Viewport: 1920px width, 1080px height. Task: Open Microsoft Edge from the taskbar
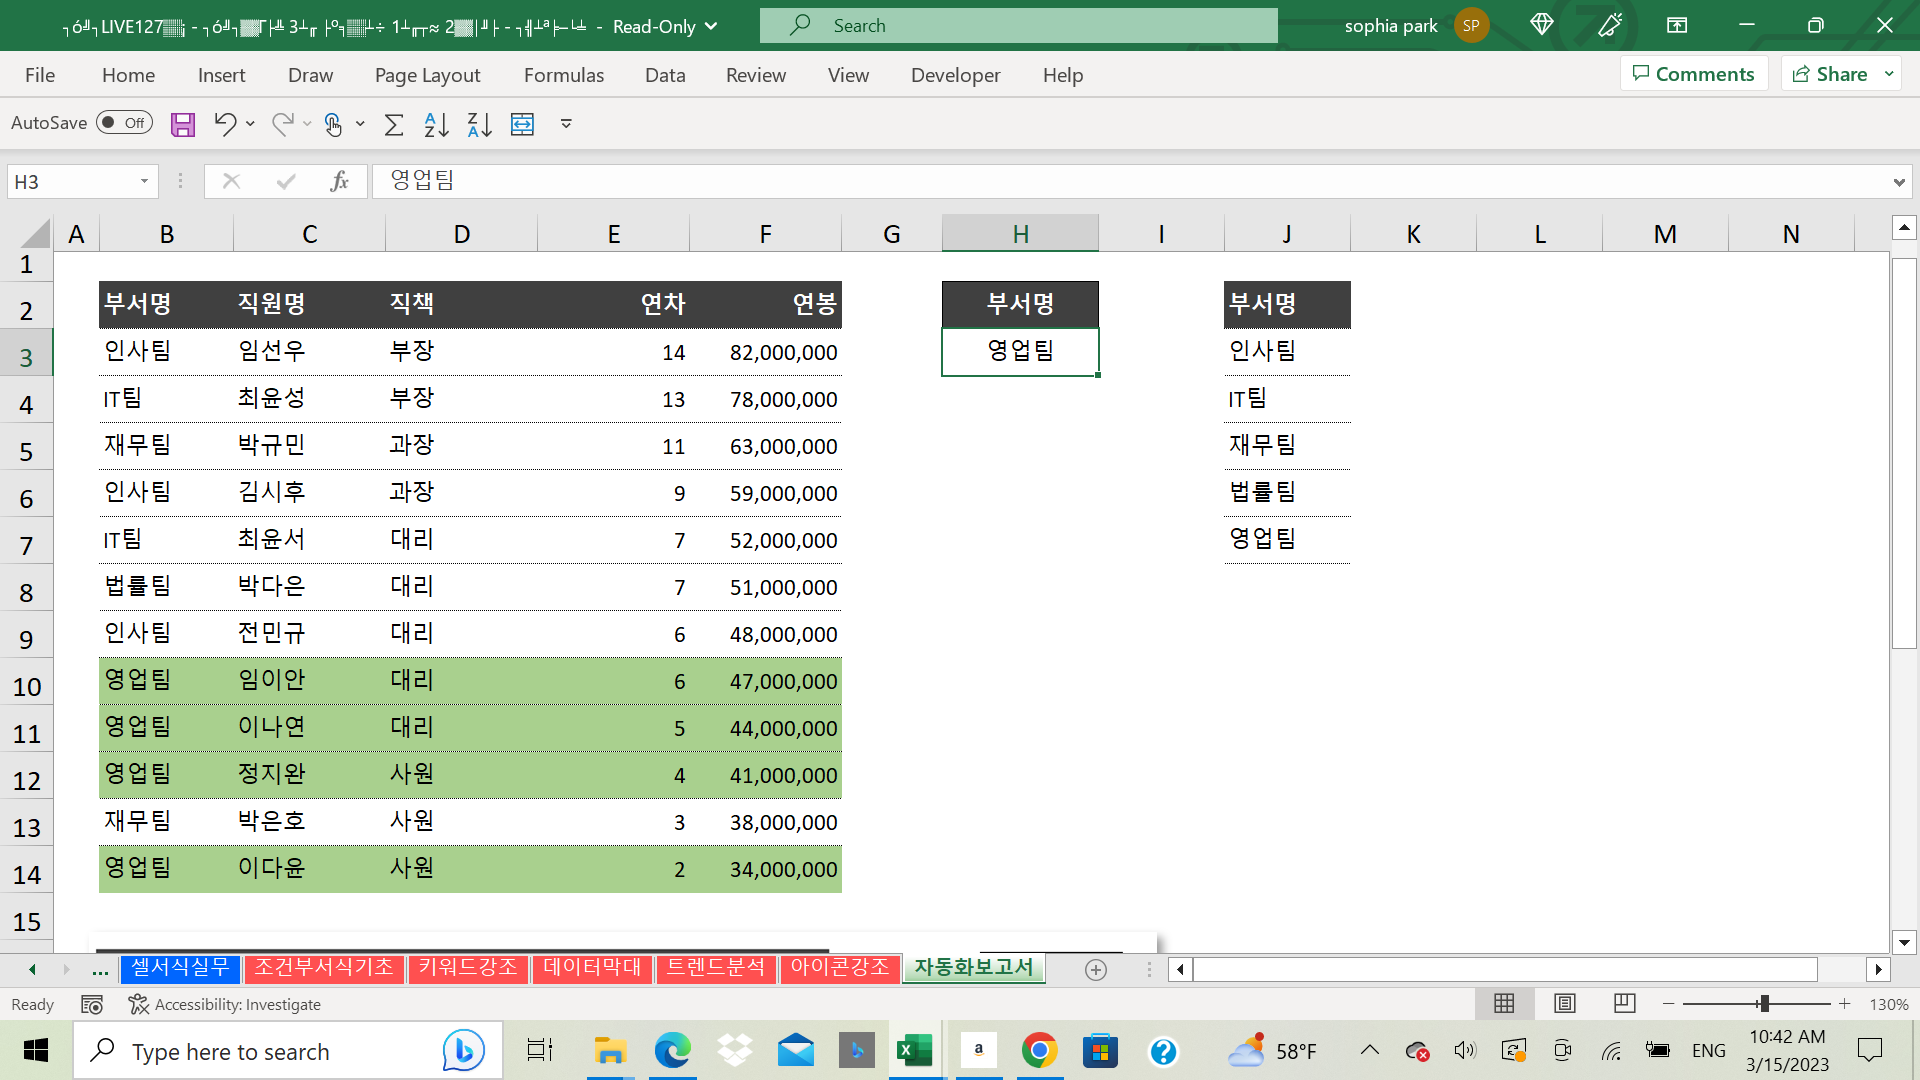(672, 1051)
